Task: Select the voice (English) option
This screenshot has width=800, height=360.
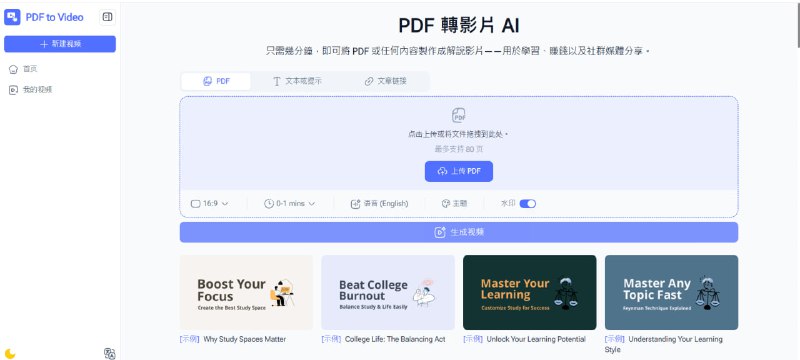Action: click(x=380, y=203)
